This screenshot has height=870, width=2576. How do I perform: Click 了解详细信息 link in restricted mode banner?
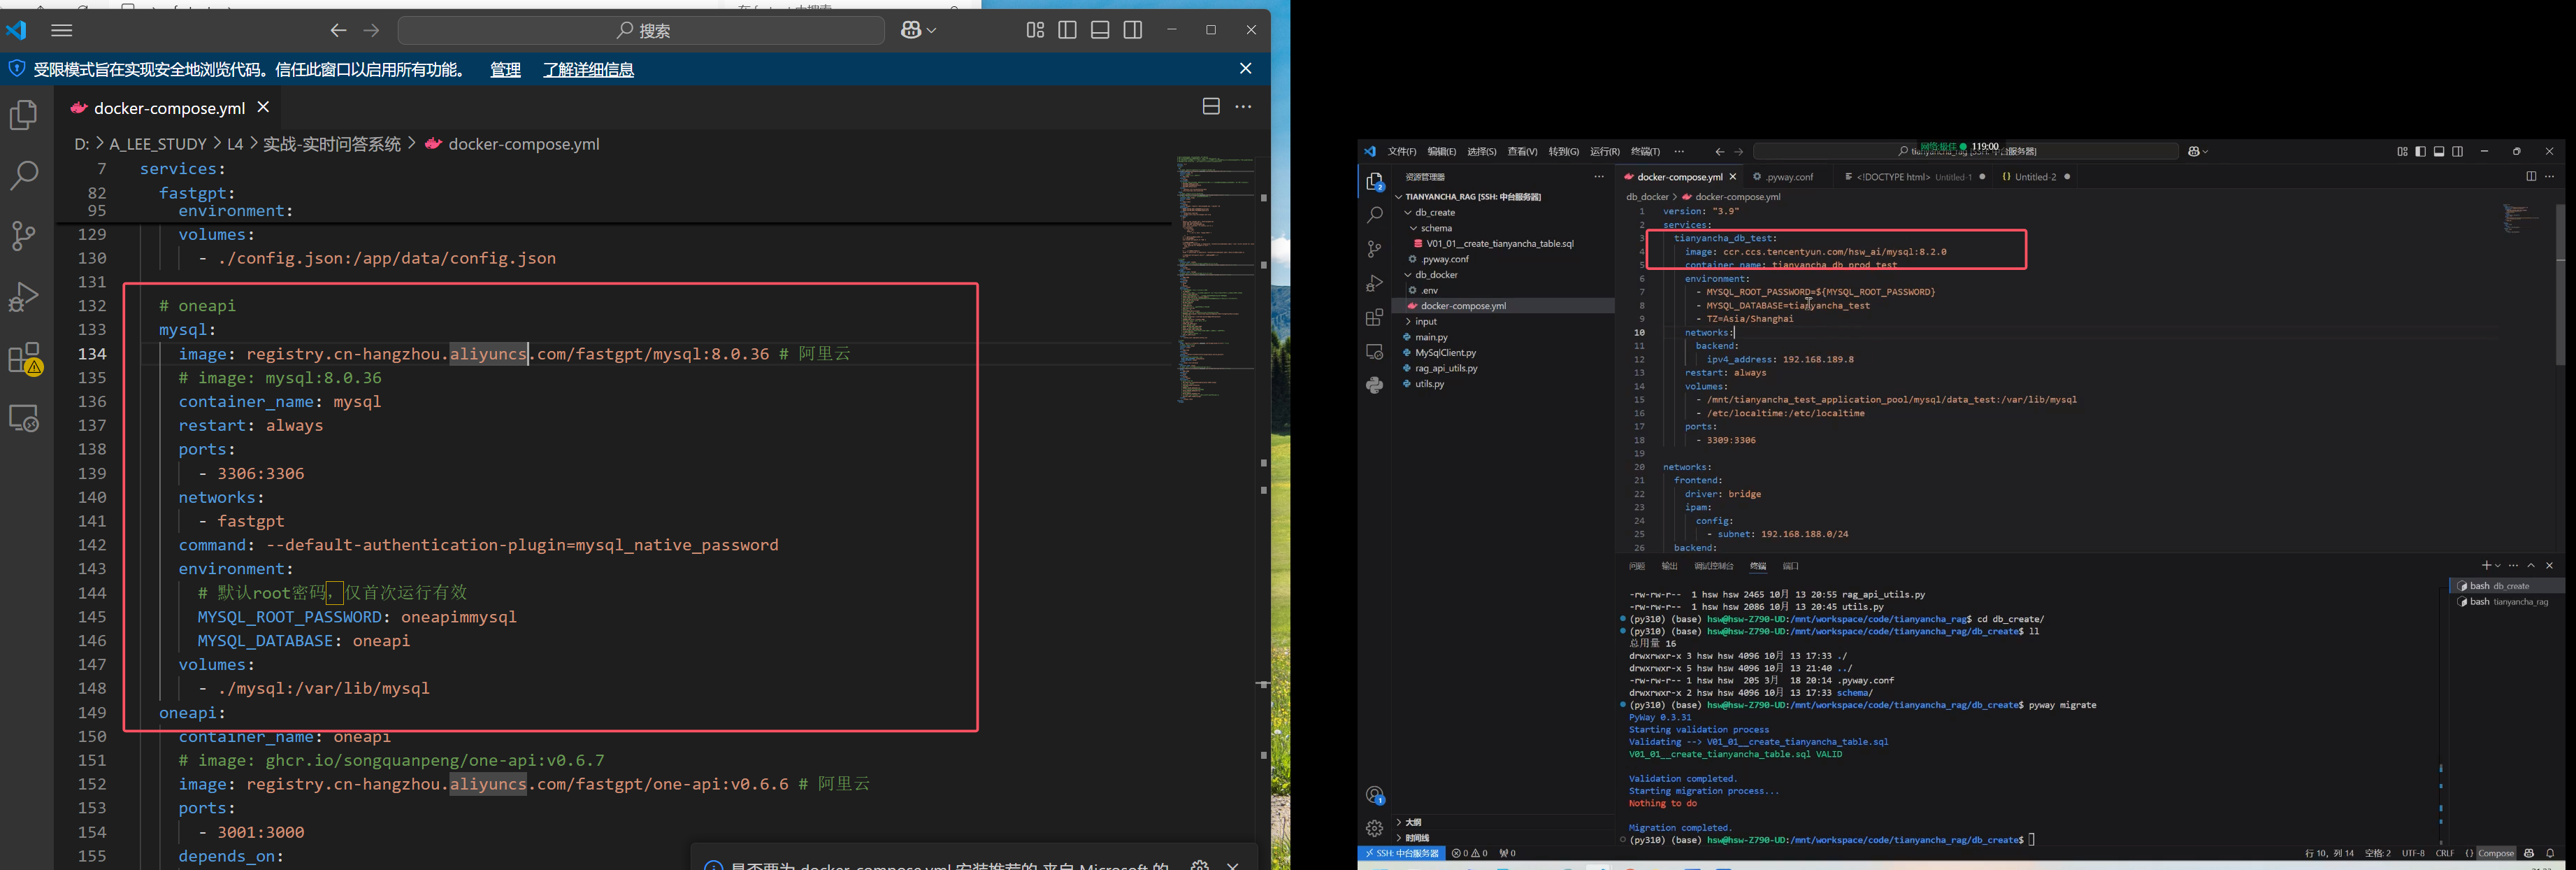pos(588,69)
